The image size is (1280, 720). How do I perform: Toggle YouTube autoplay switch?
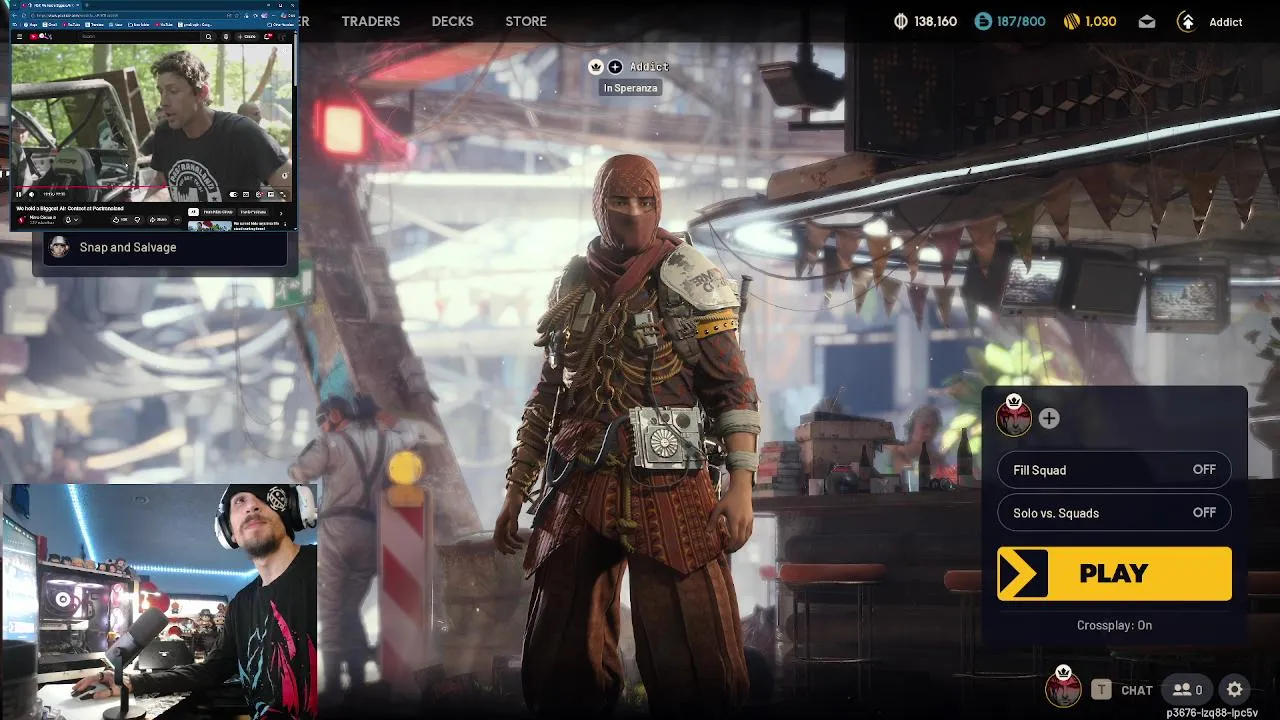click(x=234, y=194)
